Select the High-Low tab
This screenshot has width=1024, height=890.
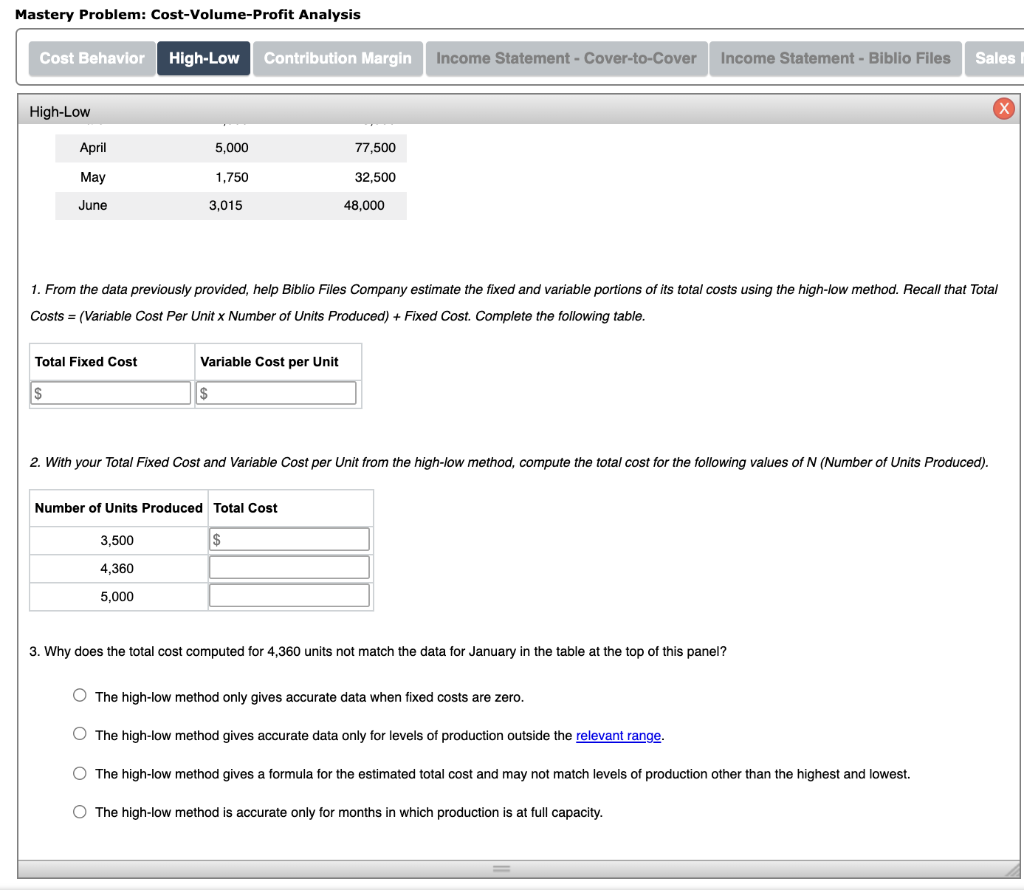coord(204,59)
